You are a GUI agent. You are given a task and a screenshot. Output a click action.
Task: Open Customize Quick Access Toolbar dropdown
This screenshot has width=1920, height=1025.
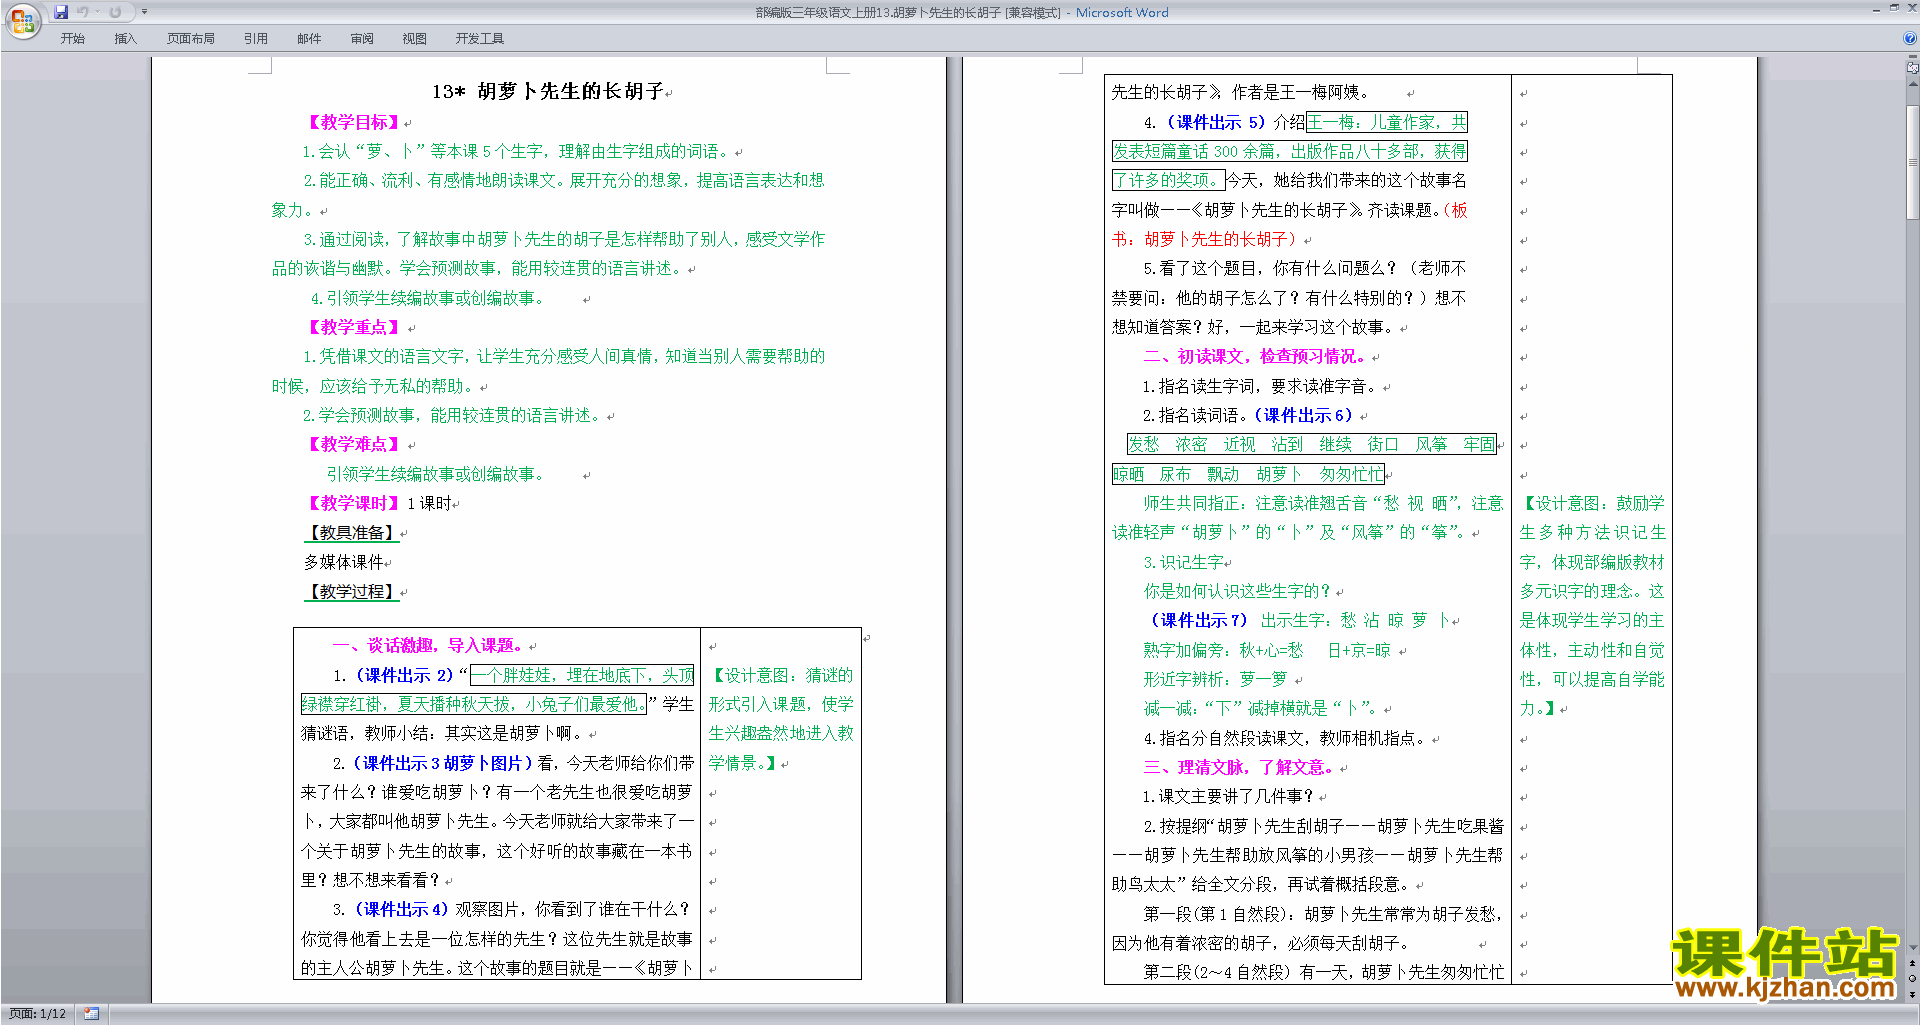click(144, 12)
